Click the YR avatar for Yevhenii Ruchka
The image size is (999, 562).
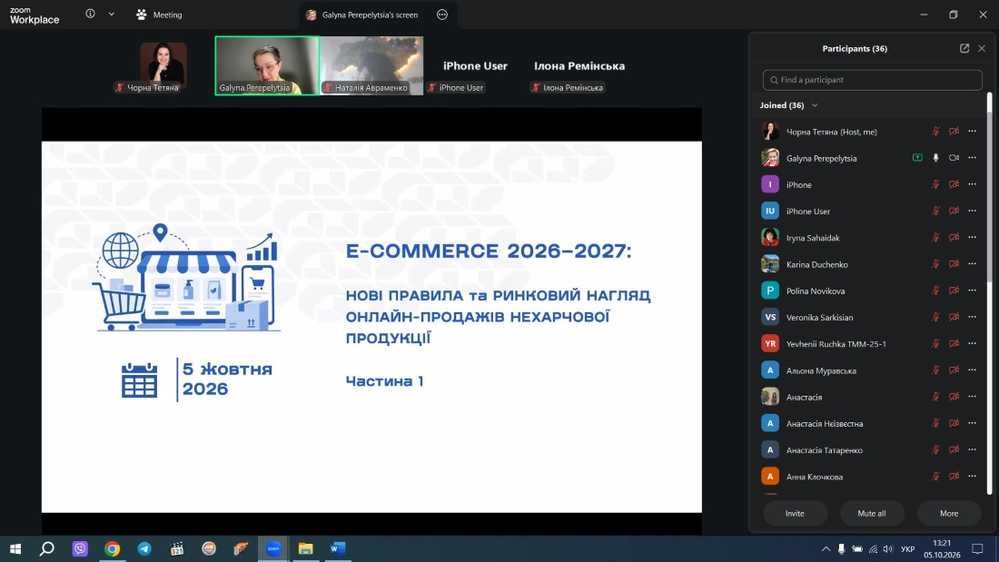point(770,343)
